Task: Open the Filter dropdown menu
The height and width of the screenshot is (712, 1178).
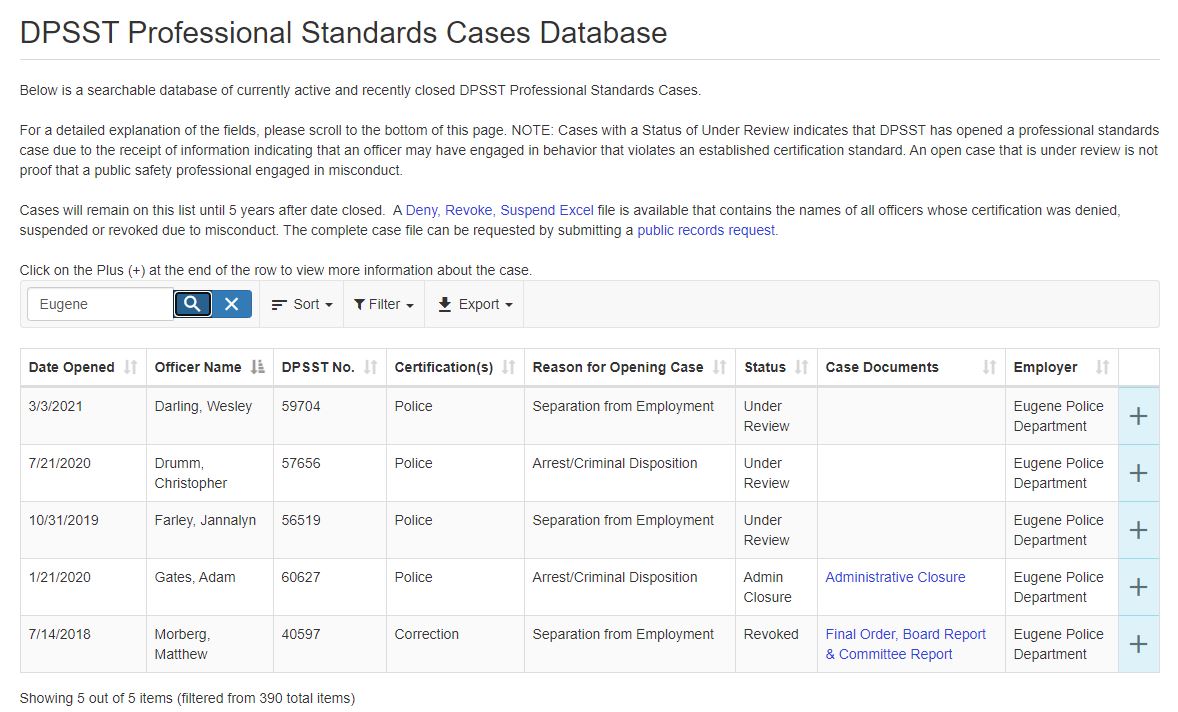Action: [384, 304]
